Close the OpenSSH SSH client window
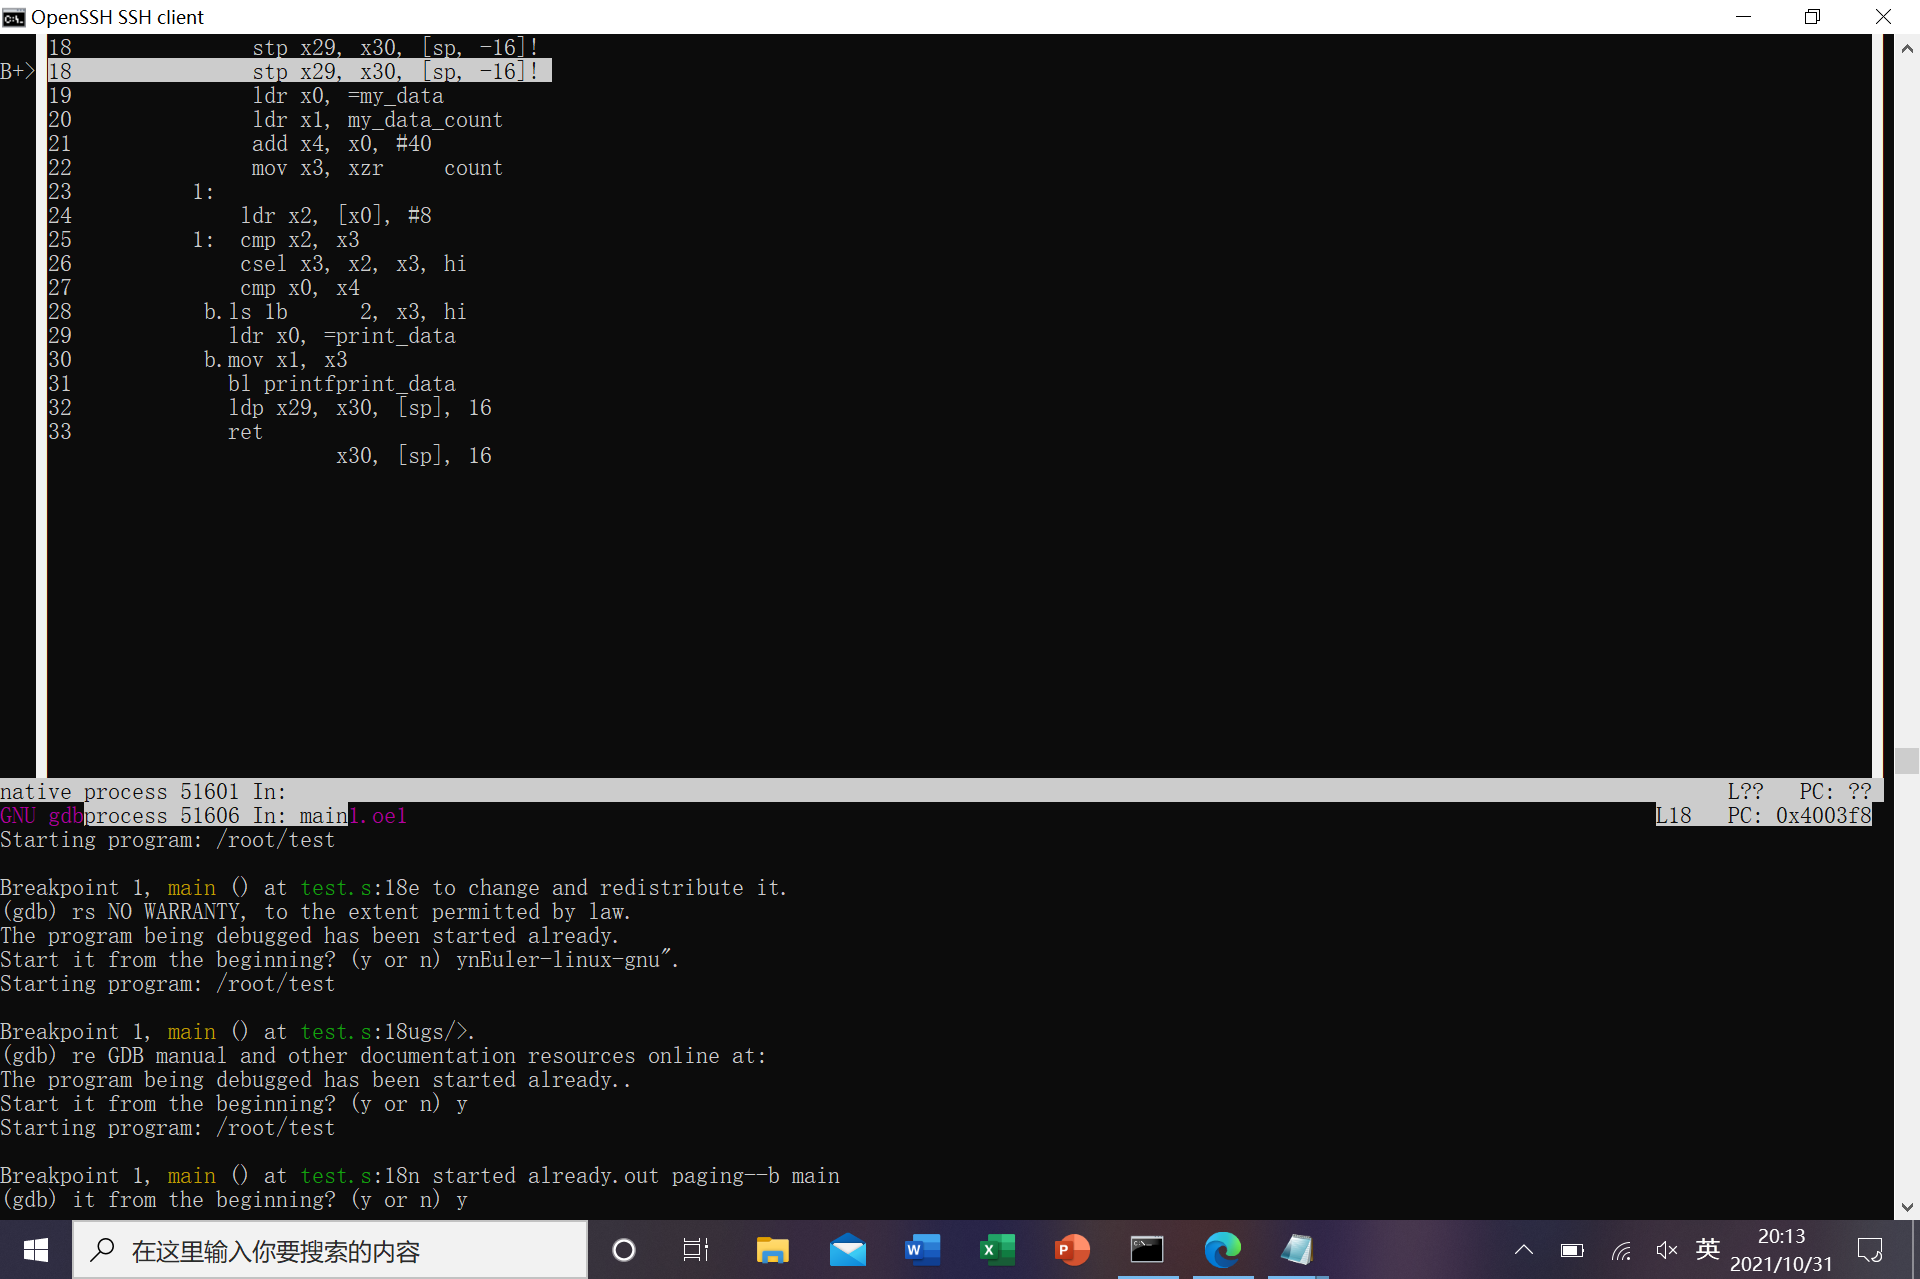This screenshot has width=1920, height=1279. 1883,17
